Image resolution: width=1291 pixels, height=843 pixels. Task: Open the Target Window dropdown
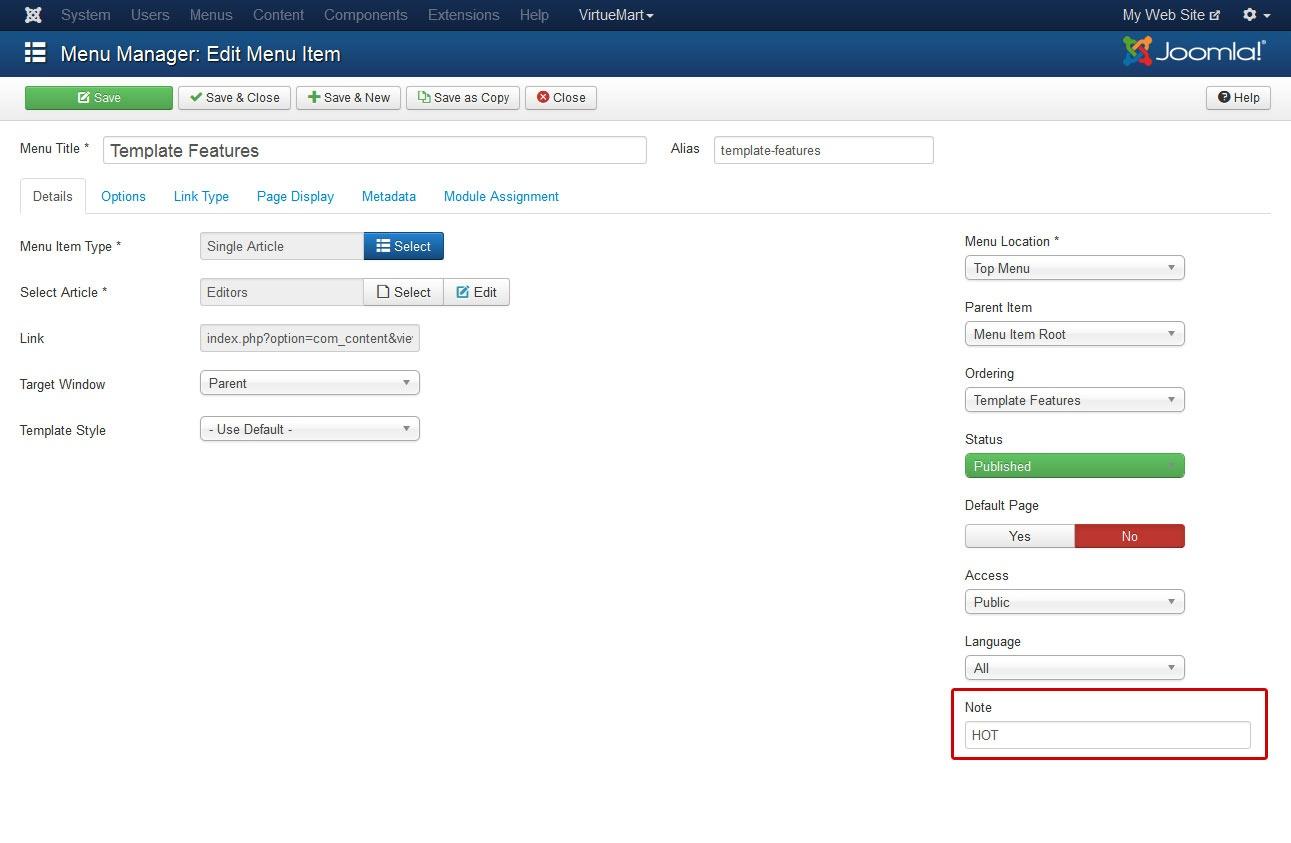309,383
